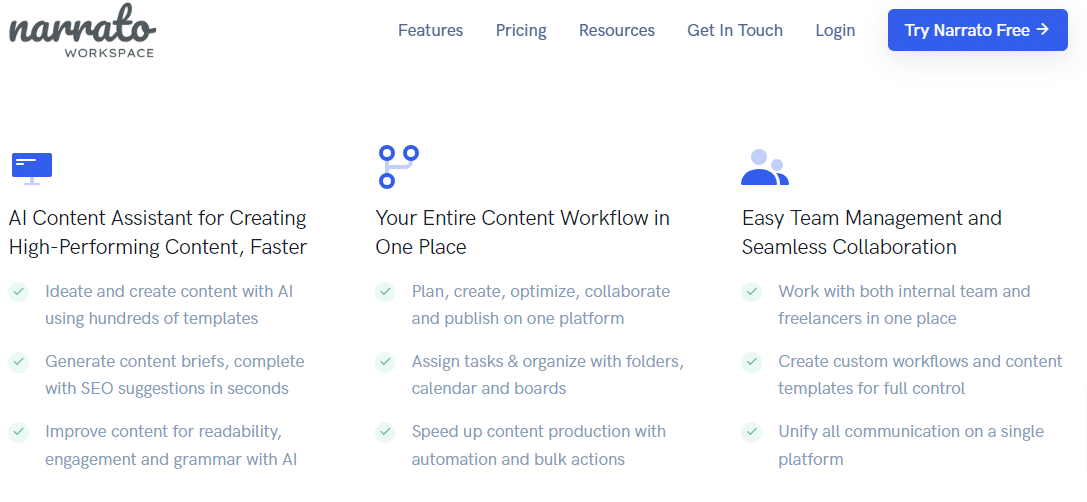The image size is (1087, 502).
Task: Click the branching workflow icon
Action: 398,167
